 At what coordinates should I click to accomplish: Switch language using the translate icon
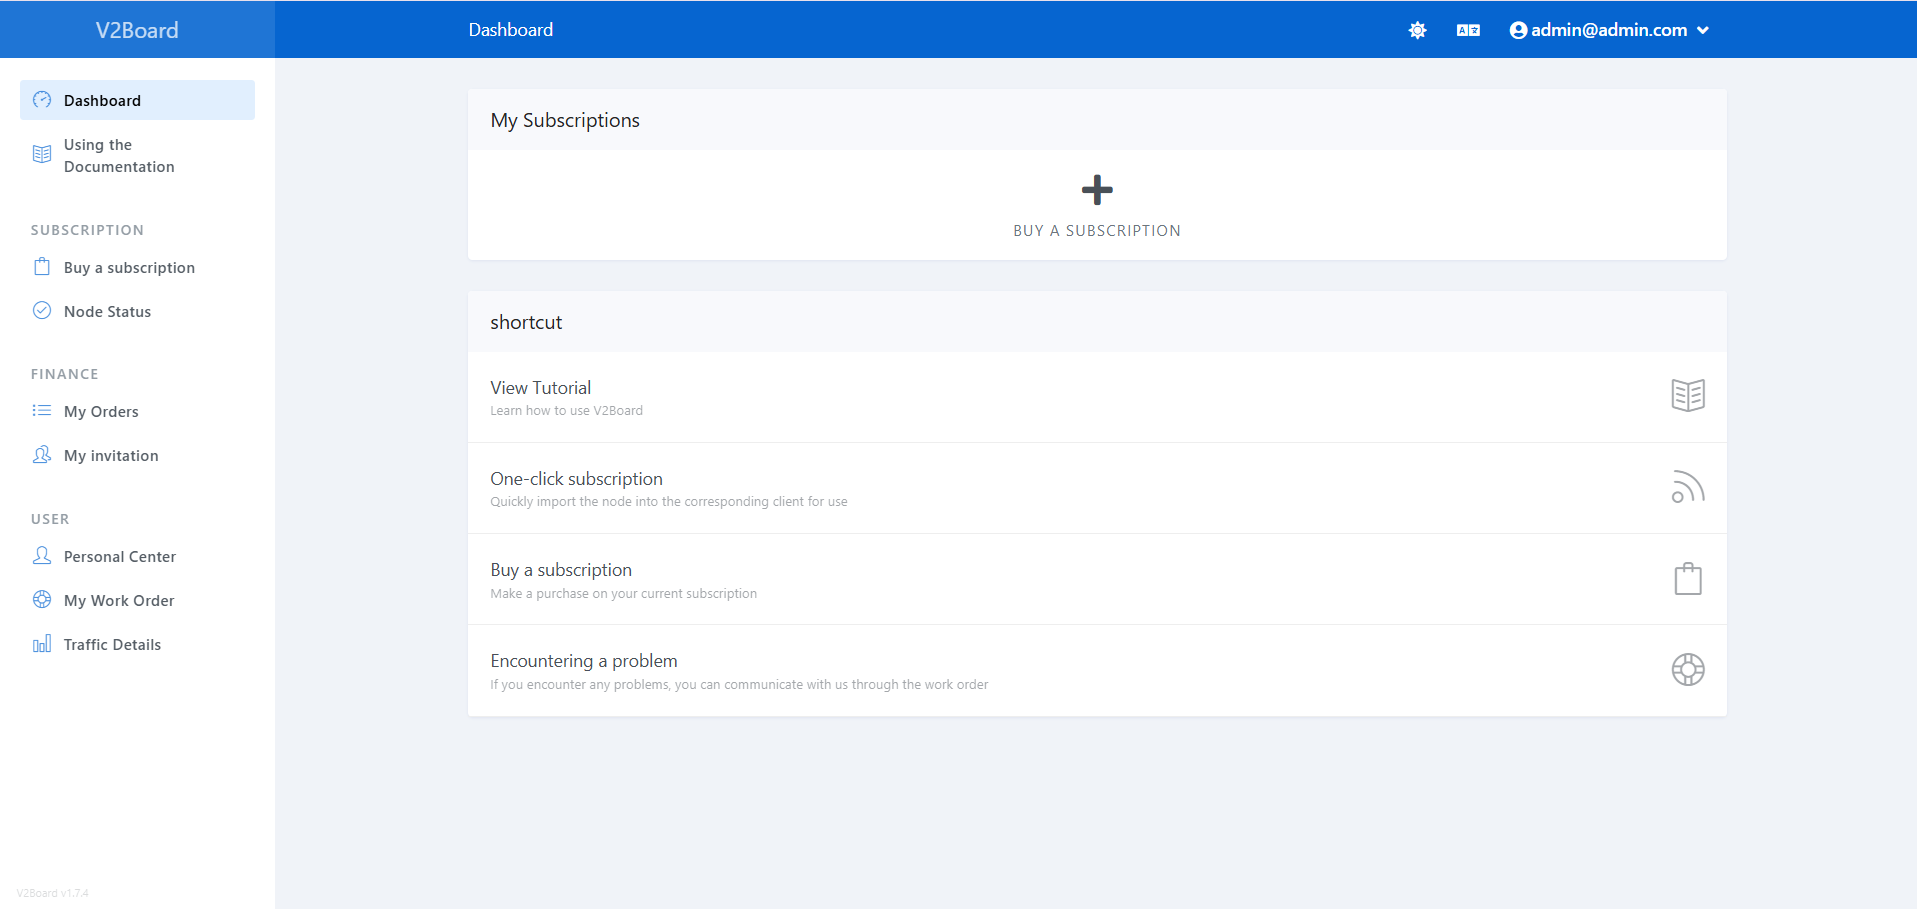1467,30
